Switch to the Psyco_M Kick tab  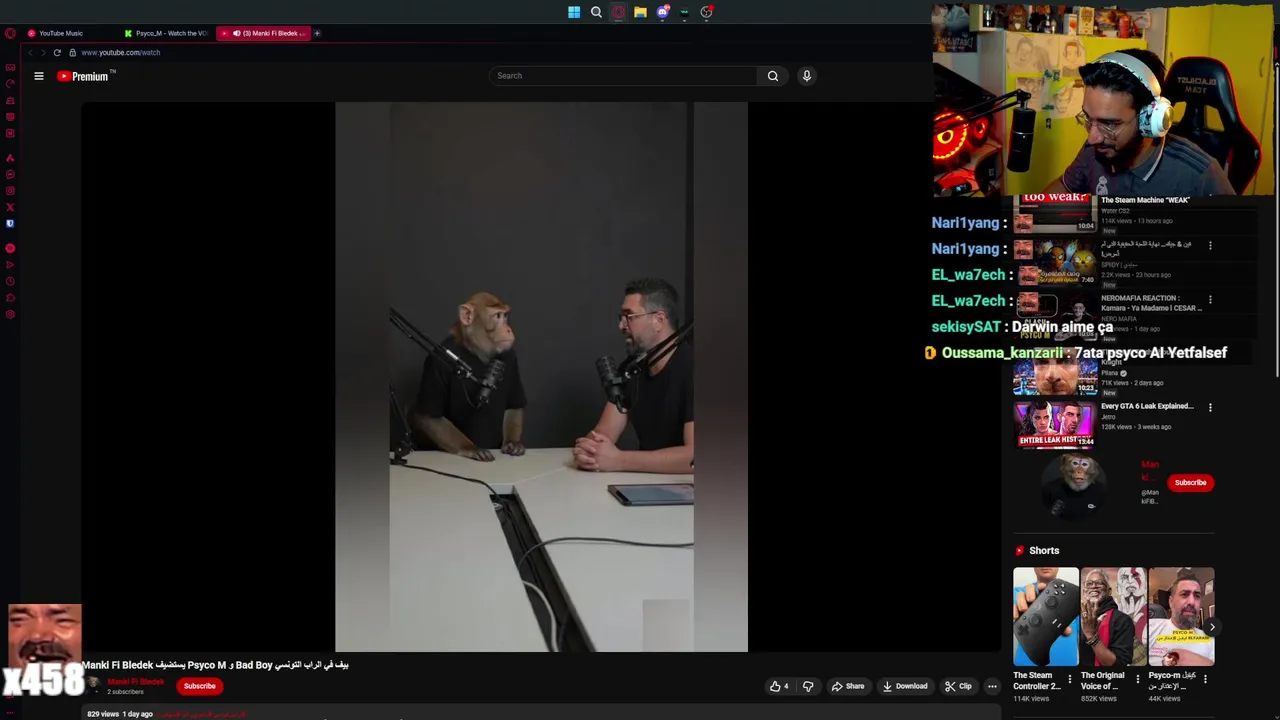pos(166,33)
